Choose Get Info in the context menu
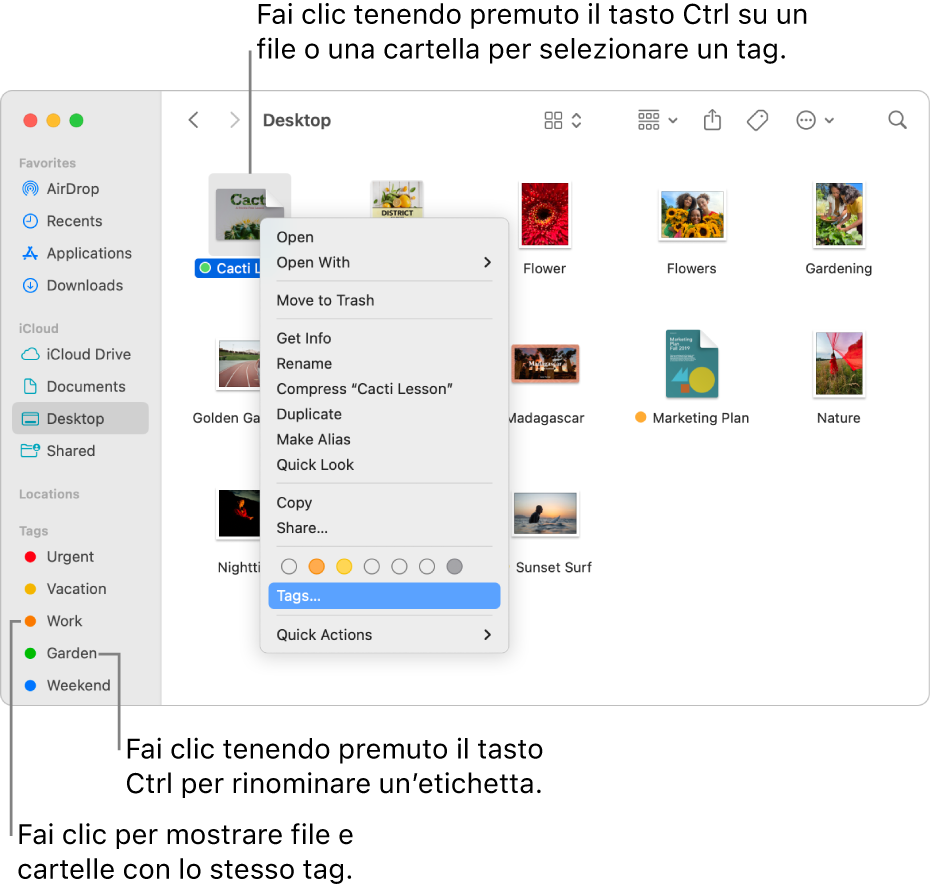This screenshot has height=896, width=931. [384, 338]
